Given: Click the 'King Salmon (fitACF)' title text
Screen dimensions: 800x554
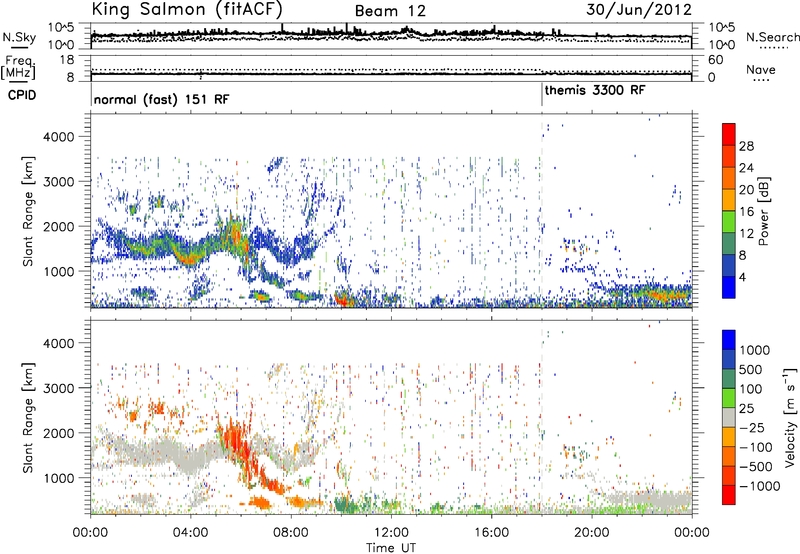Looking at the screenshot, I should click(x=187, y=9).
